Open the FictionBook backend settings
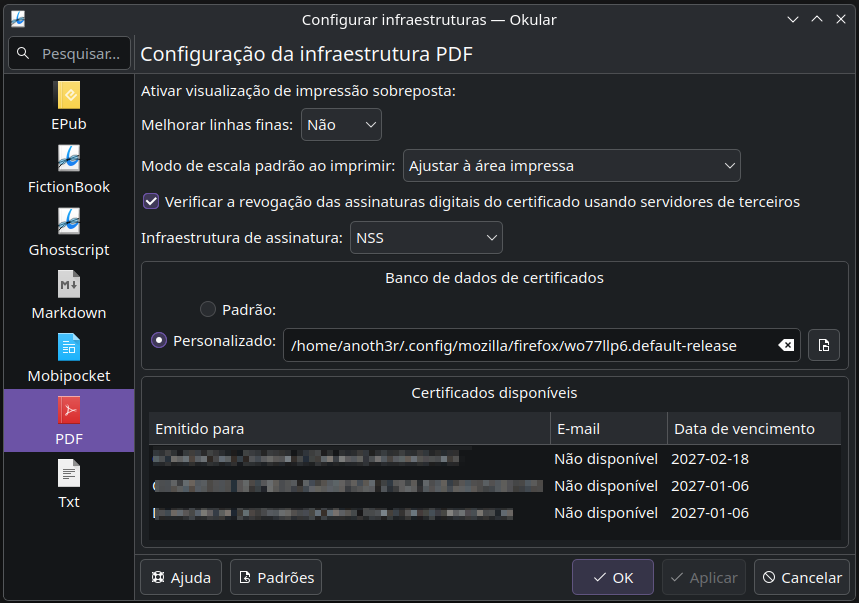The image size is (859, 603). [68, 170]
